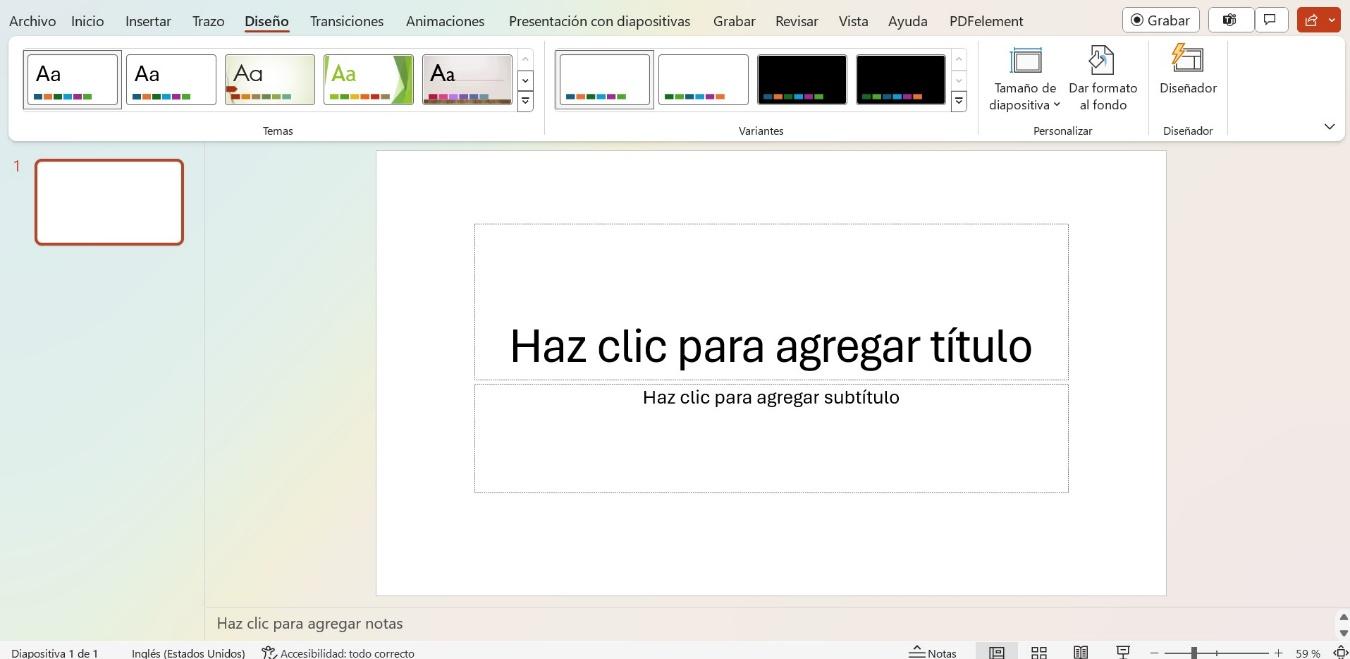The image size is (1350, 659).
Task: Open the Comments pane
Action: (1271, 19)
